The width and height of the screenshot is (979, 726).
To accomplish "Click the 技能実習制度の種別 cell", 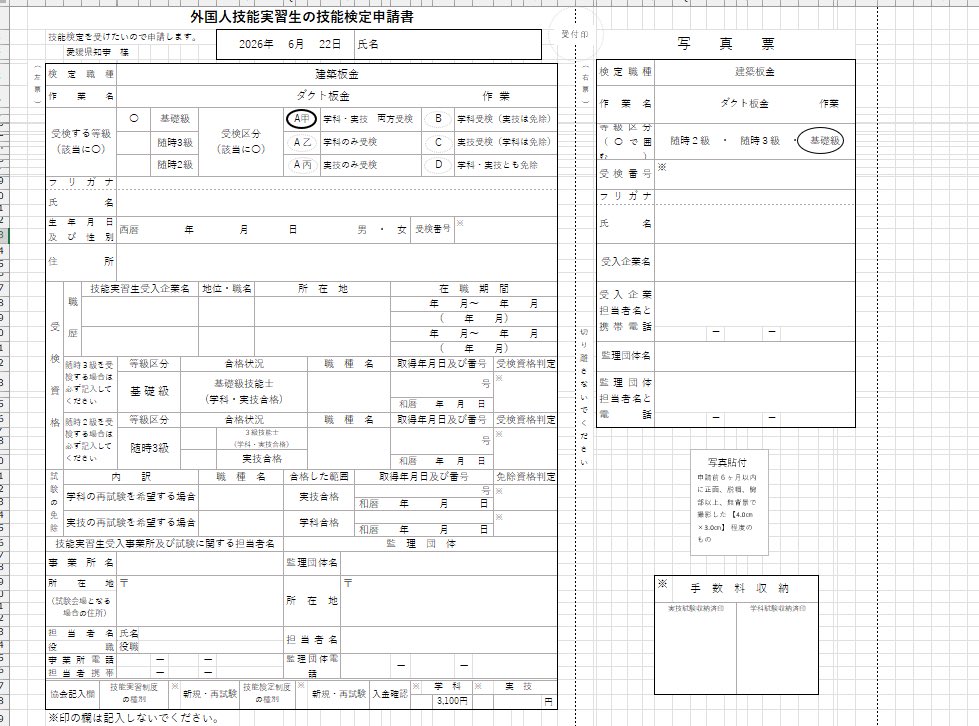I will 134,694.
